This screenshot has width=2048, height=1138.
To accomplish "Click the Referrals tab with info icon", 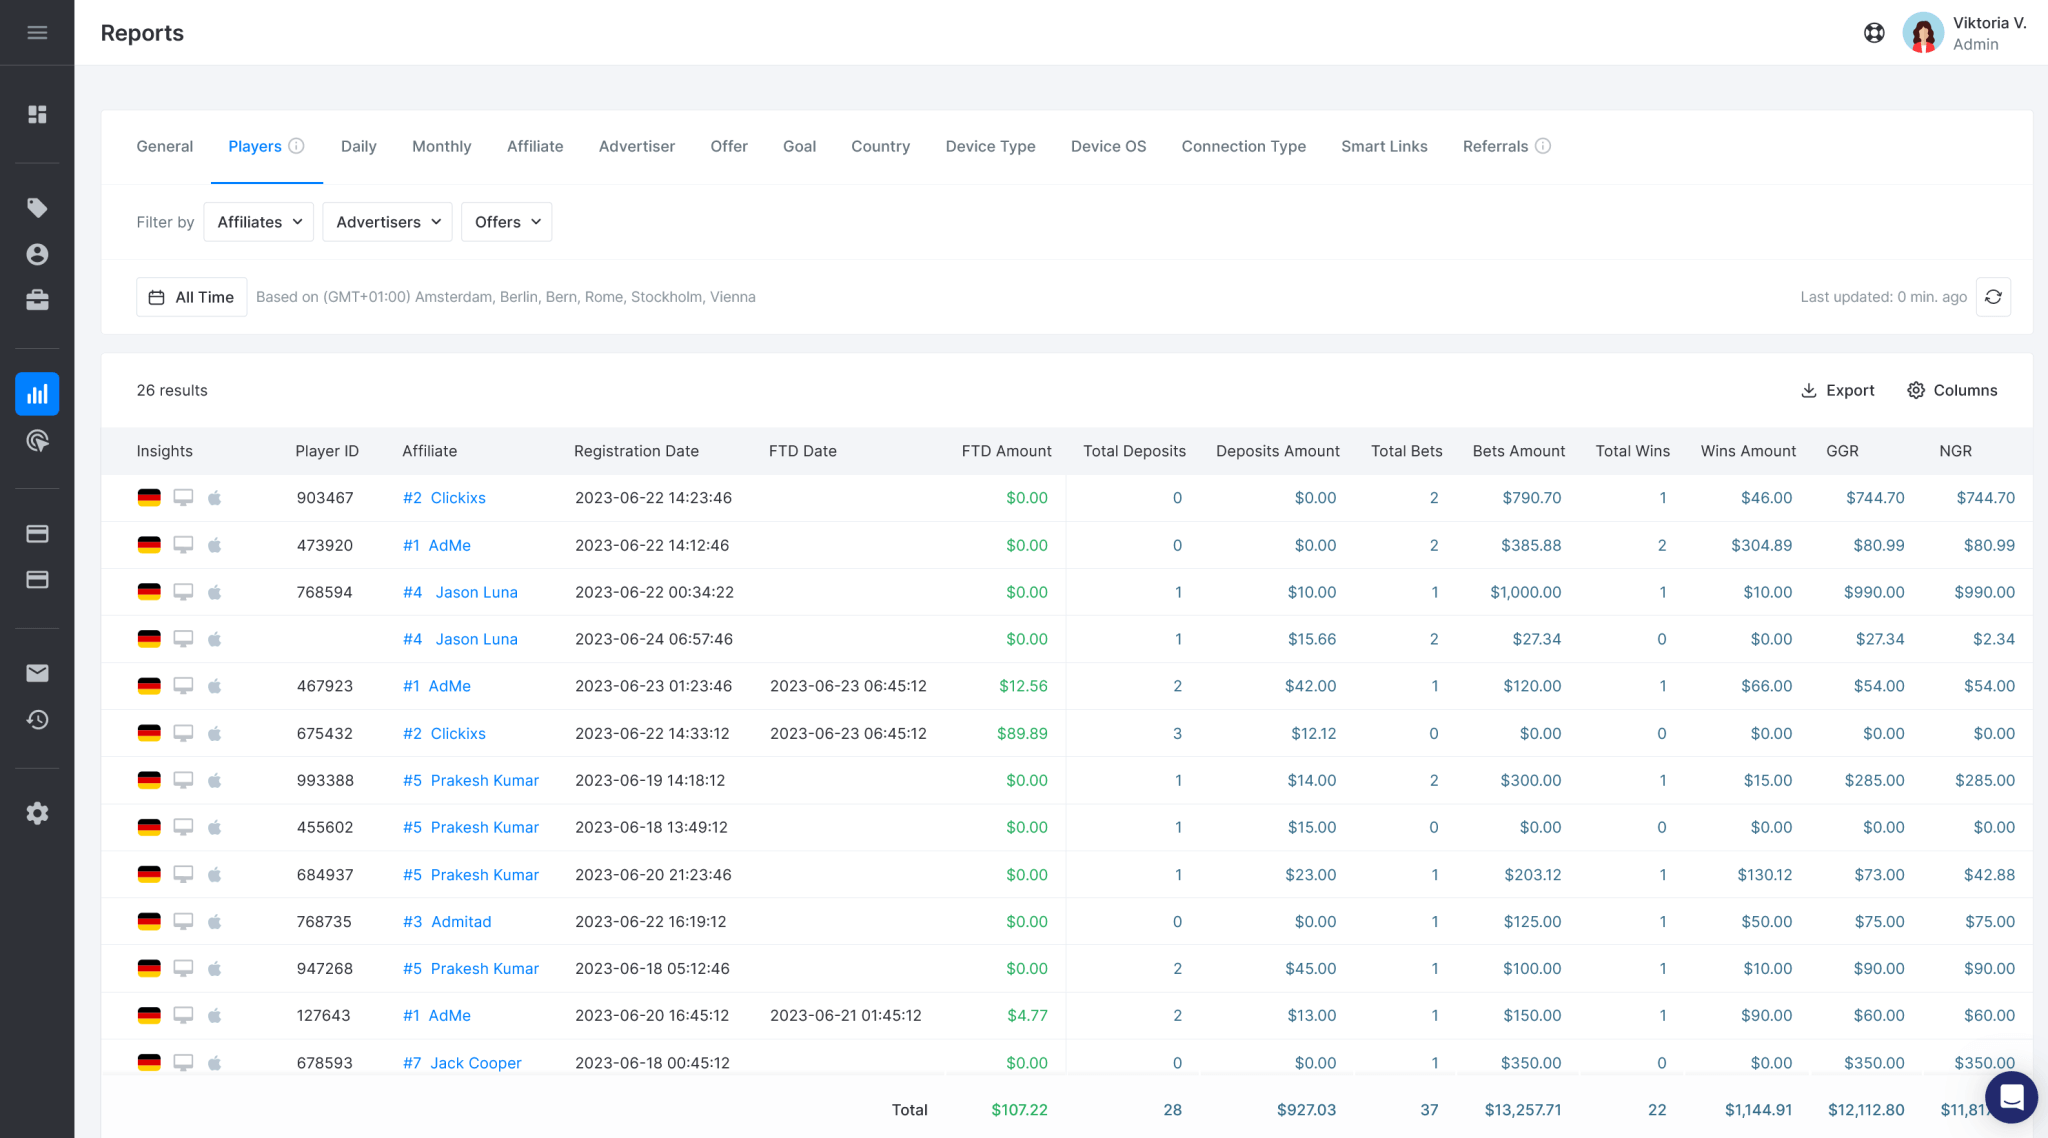I will (x=1506, y=146).
